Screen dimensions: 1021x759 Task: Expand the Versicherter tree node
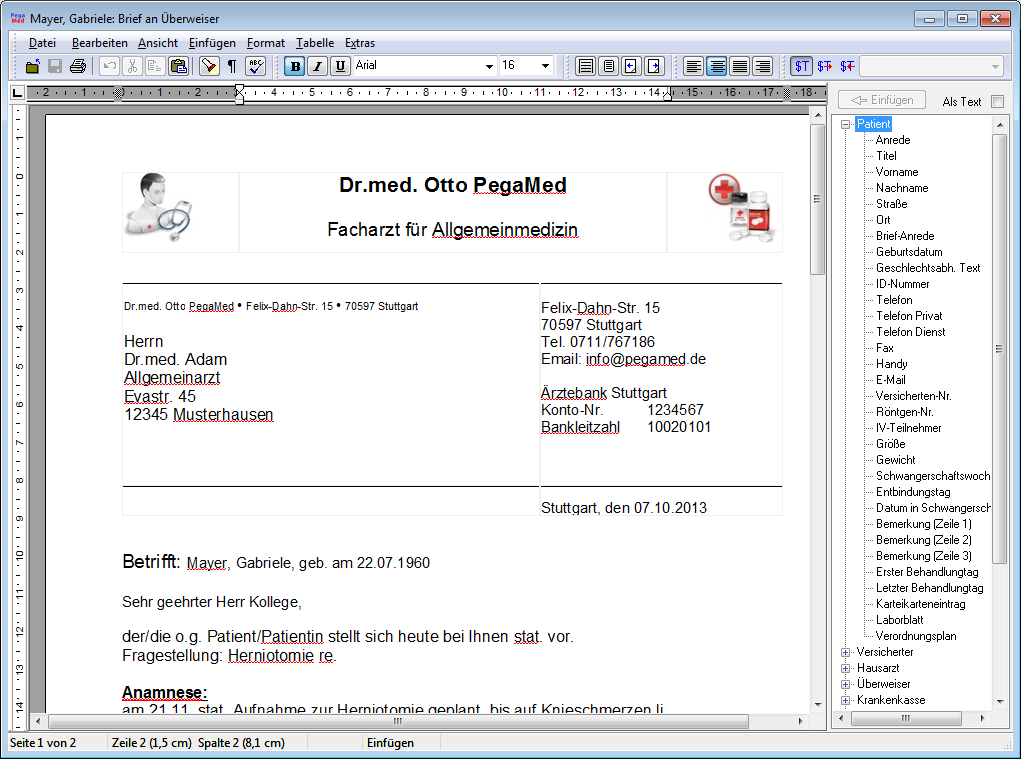[845, 652]
